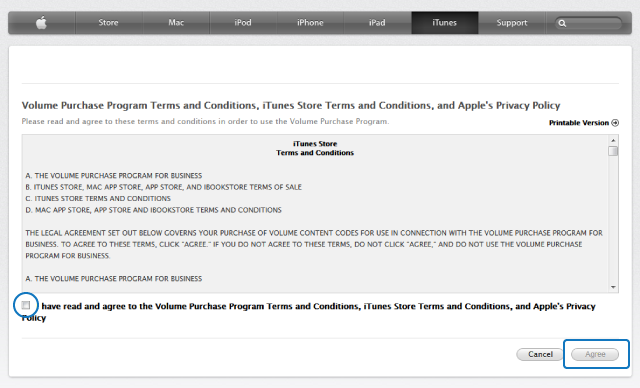Select the iTunes tab
640x388 pixels.
click(x=444, y=23)
